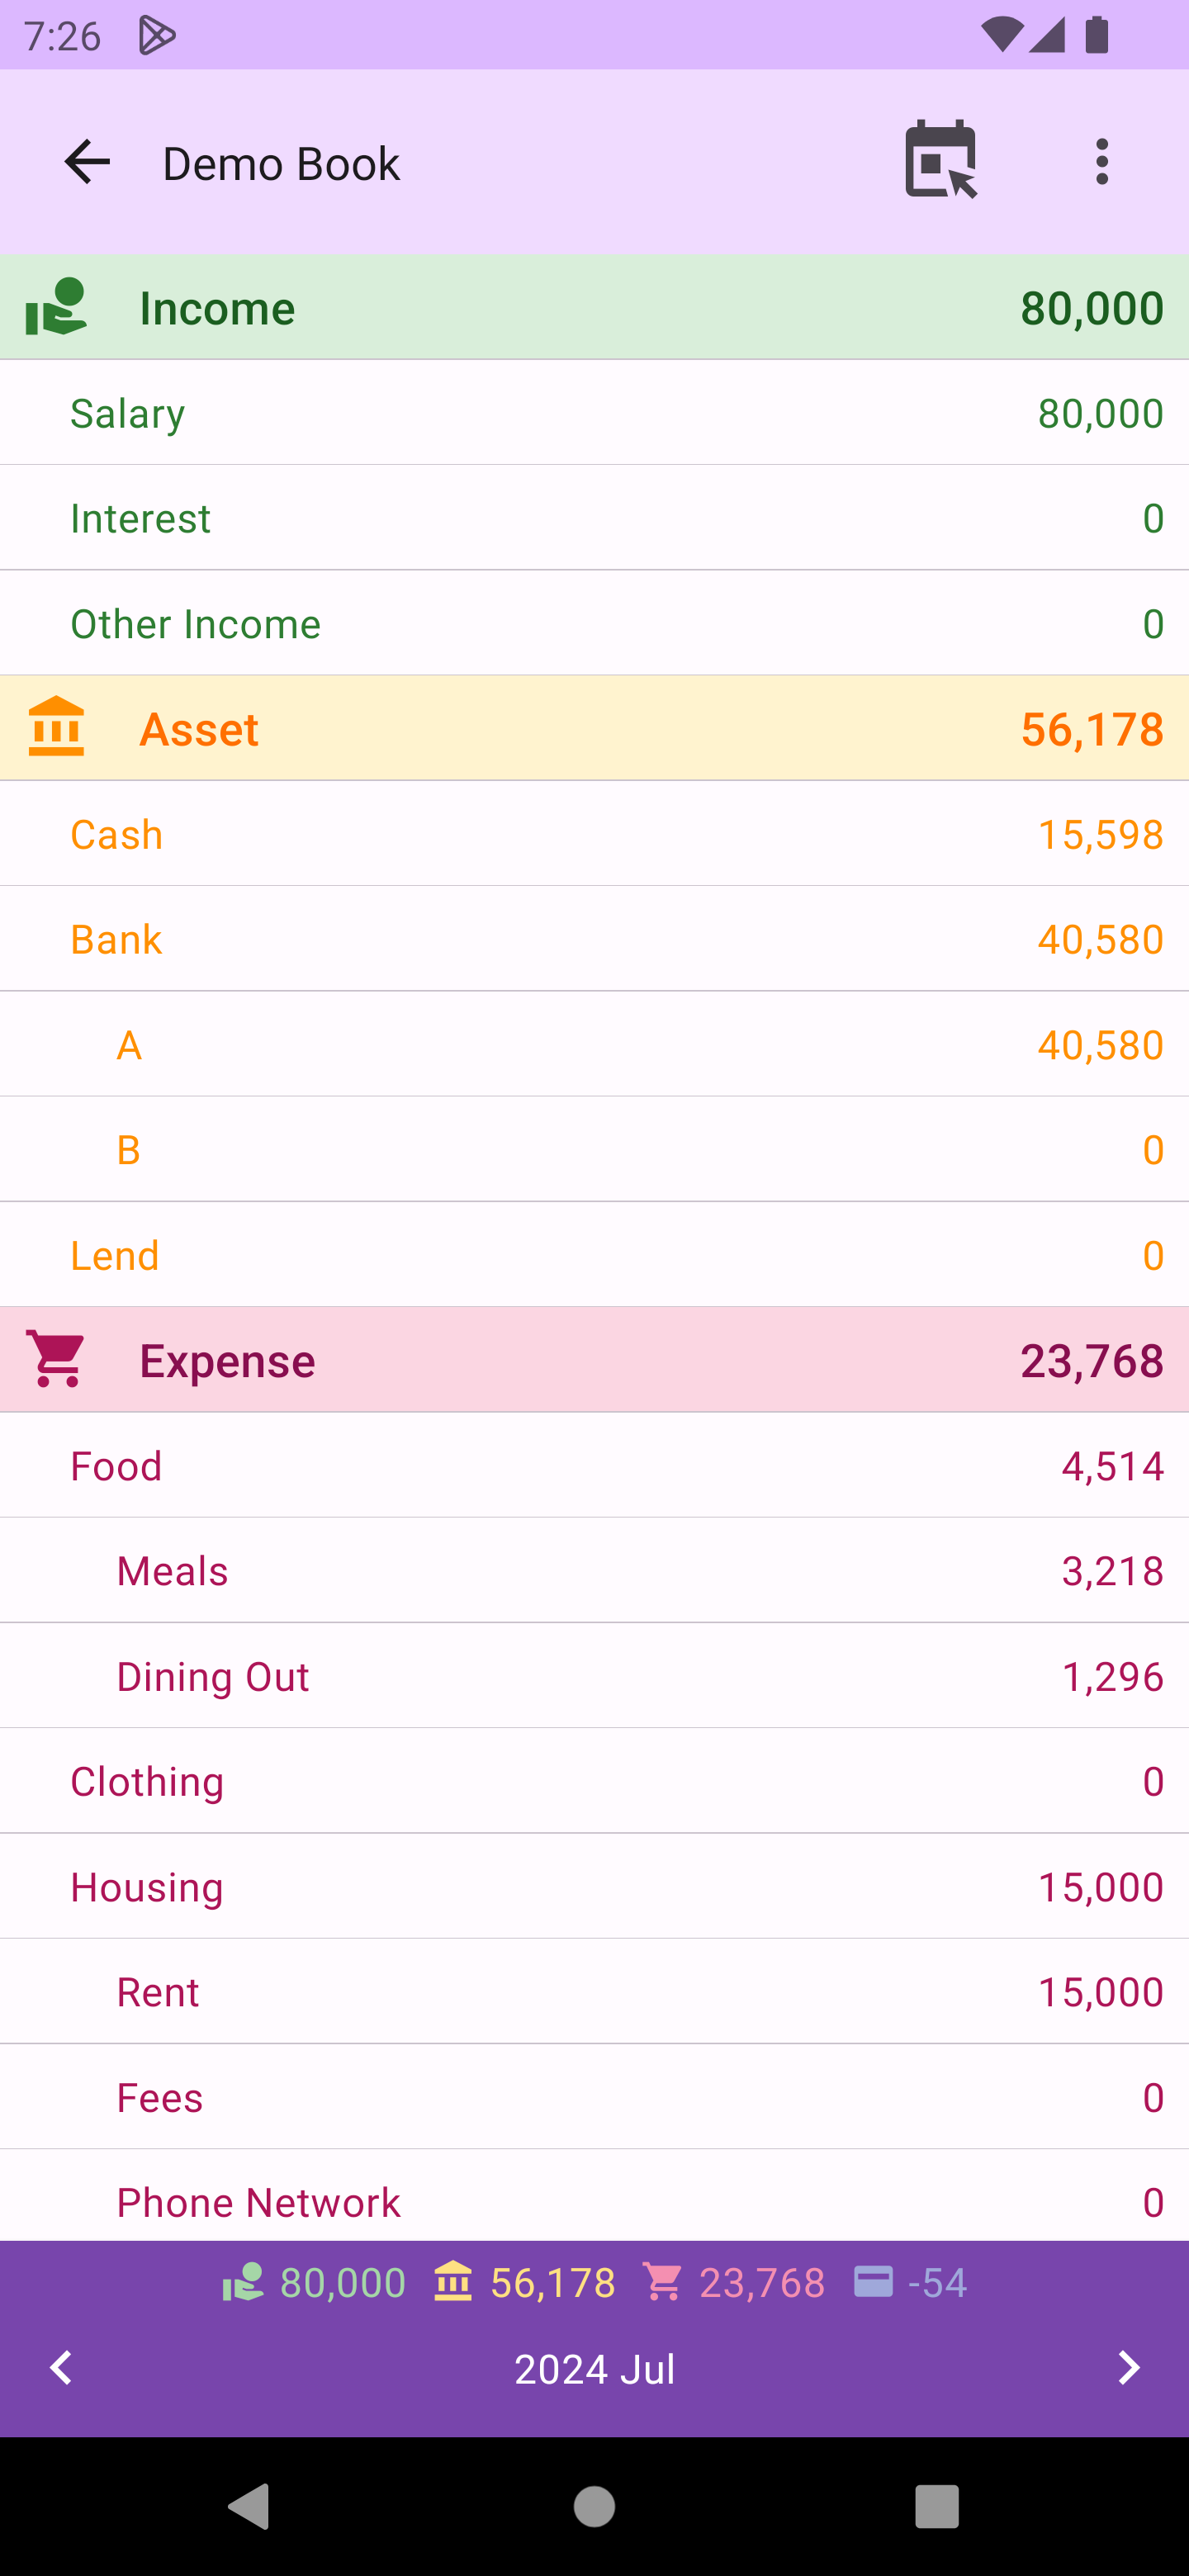Go to previous month with left chevron
Screen dimensions: 1189x2576
coord(62,2367)
